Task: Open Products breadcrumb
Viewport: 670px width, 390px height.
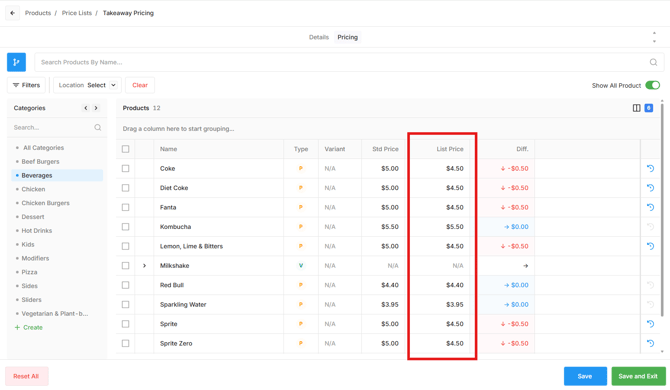Action: click(38, 13)
